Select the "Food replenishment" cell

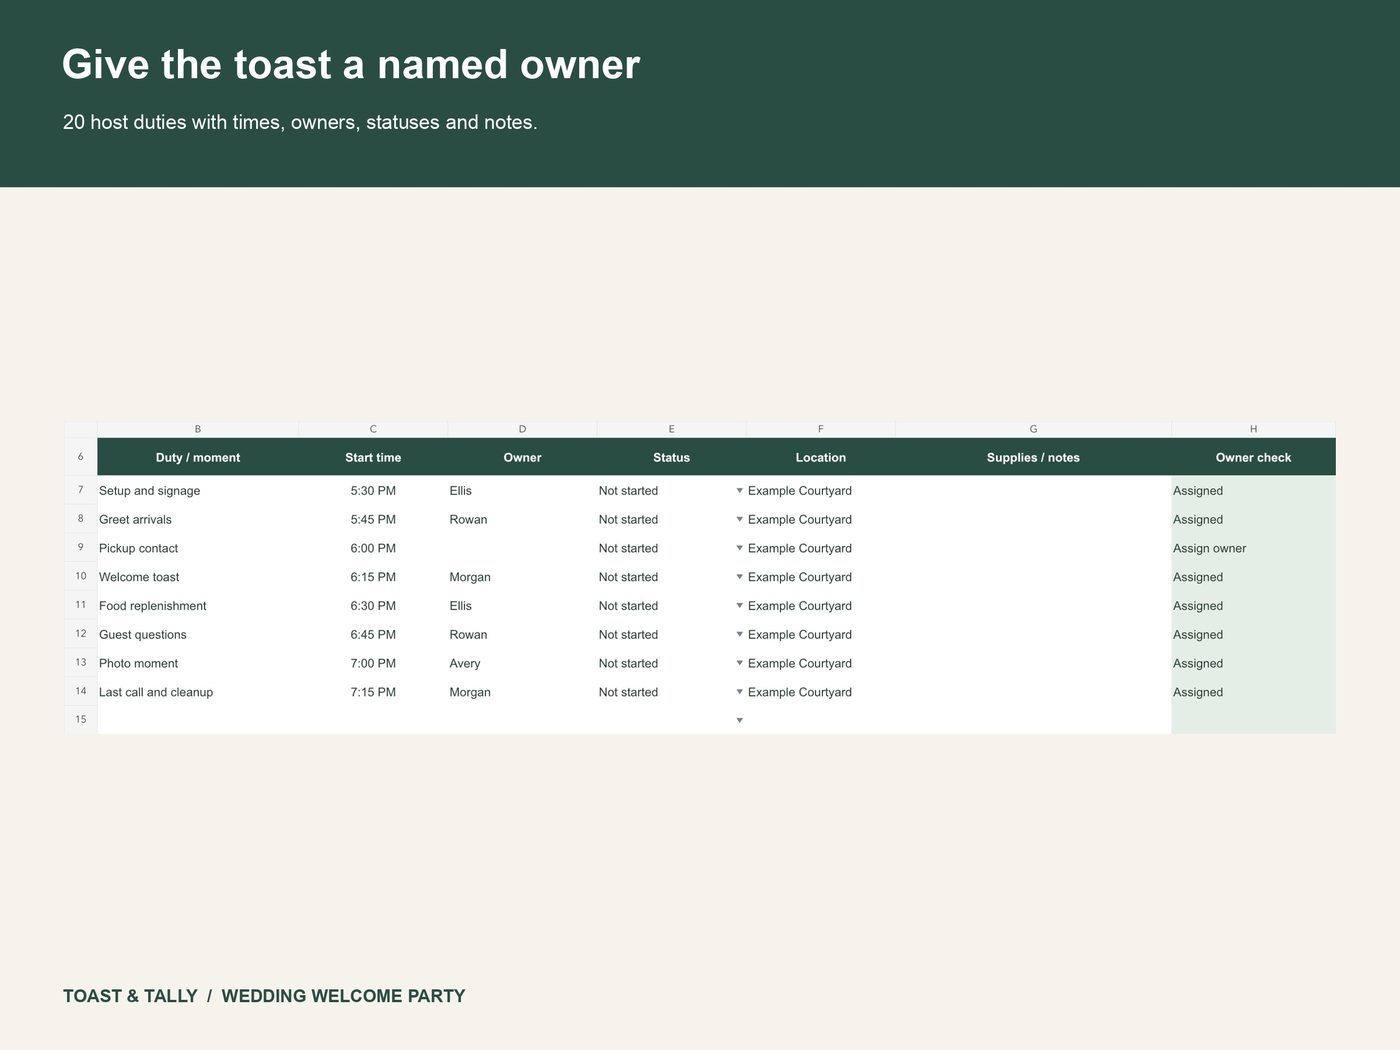[198, 606]
